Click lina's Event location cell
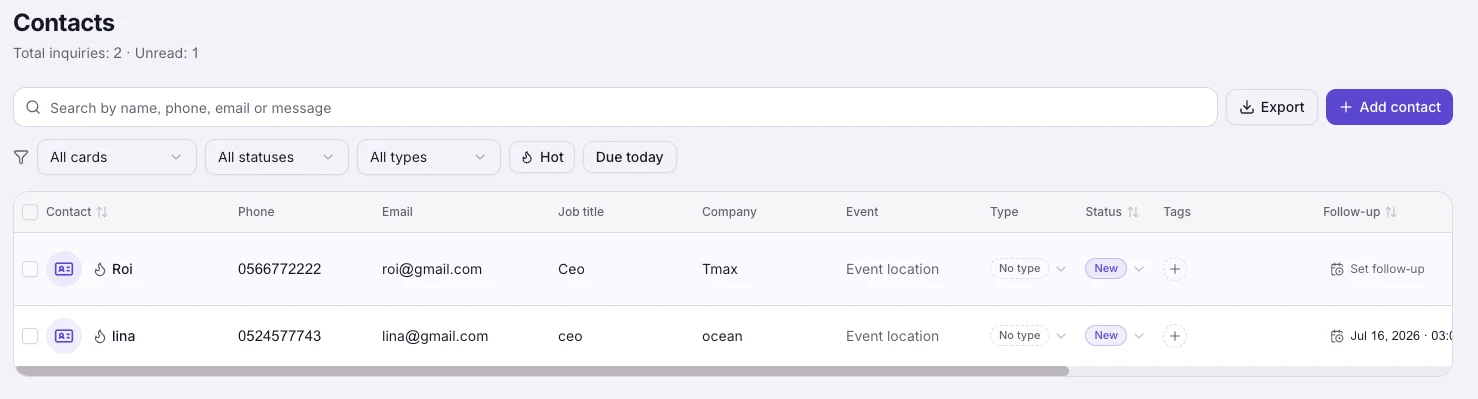The height and width of the screenshot is (399, 1478). [x=892, y=336]
